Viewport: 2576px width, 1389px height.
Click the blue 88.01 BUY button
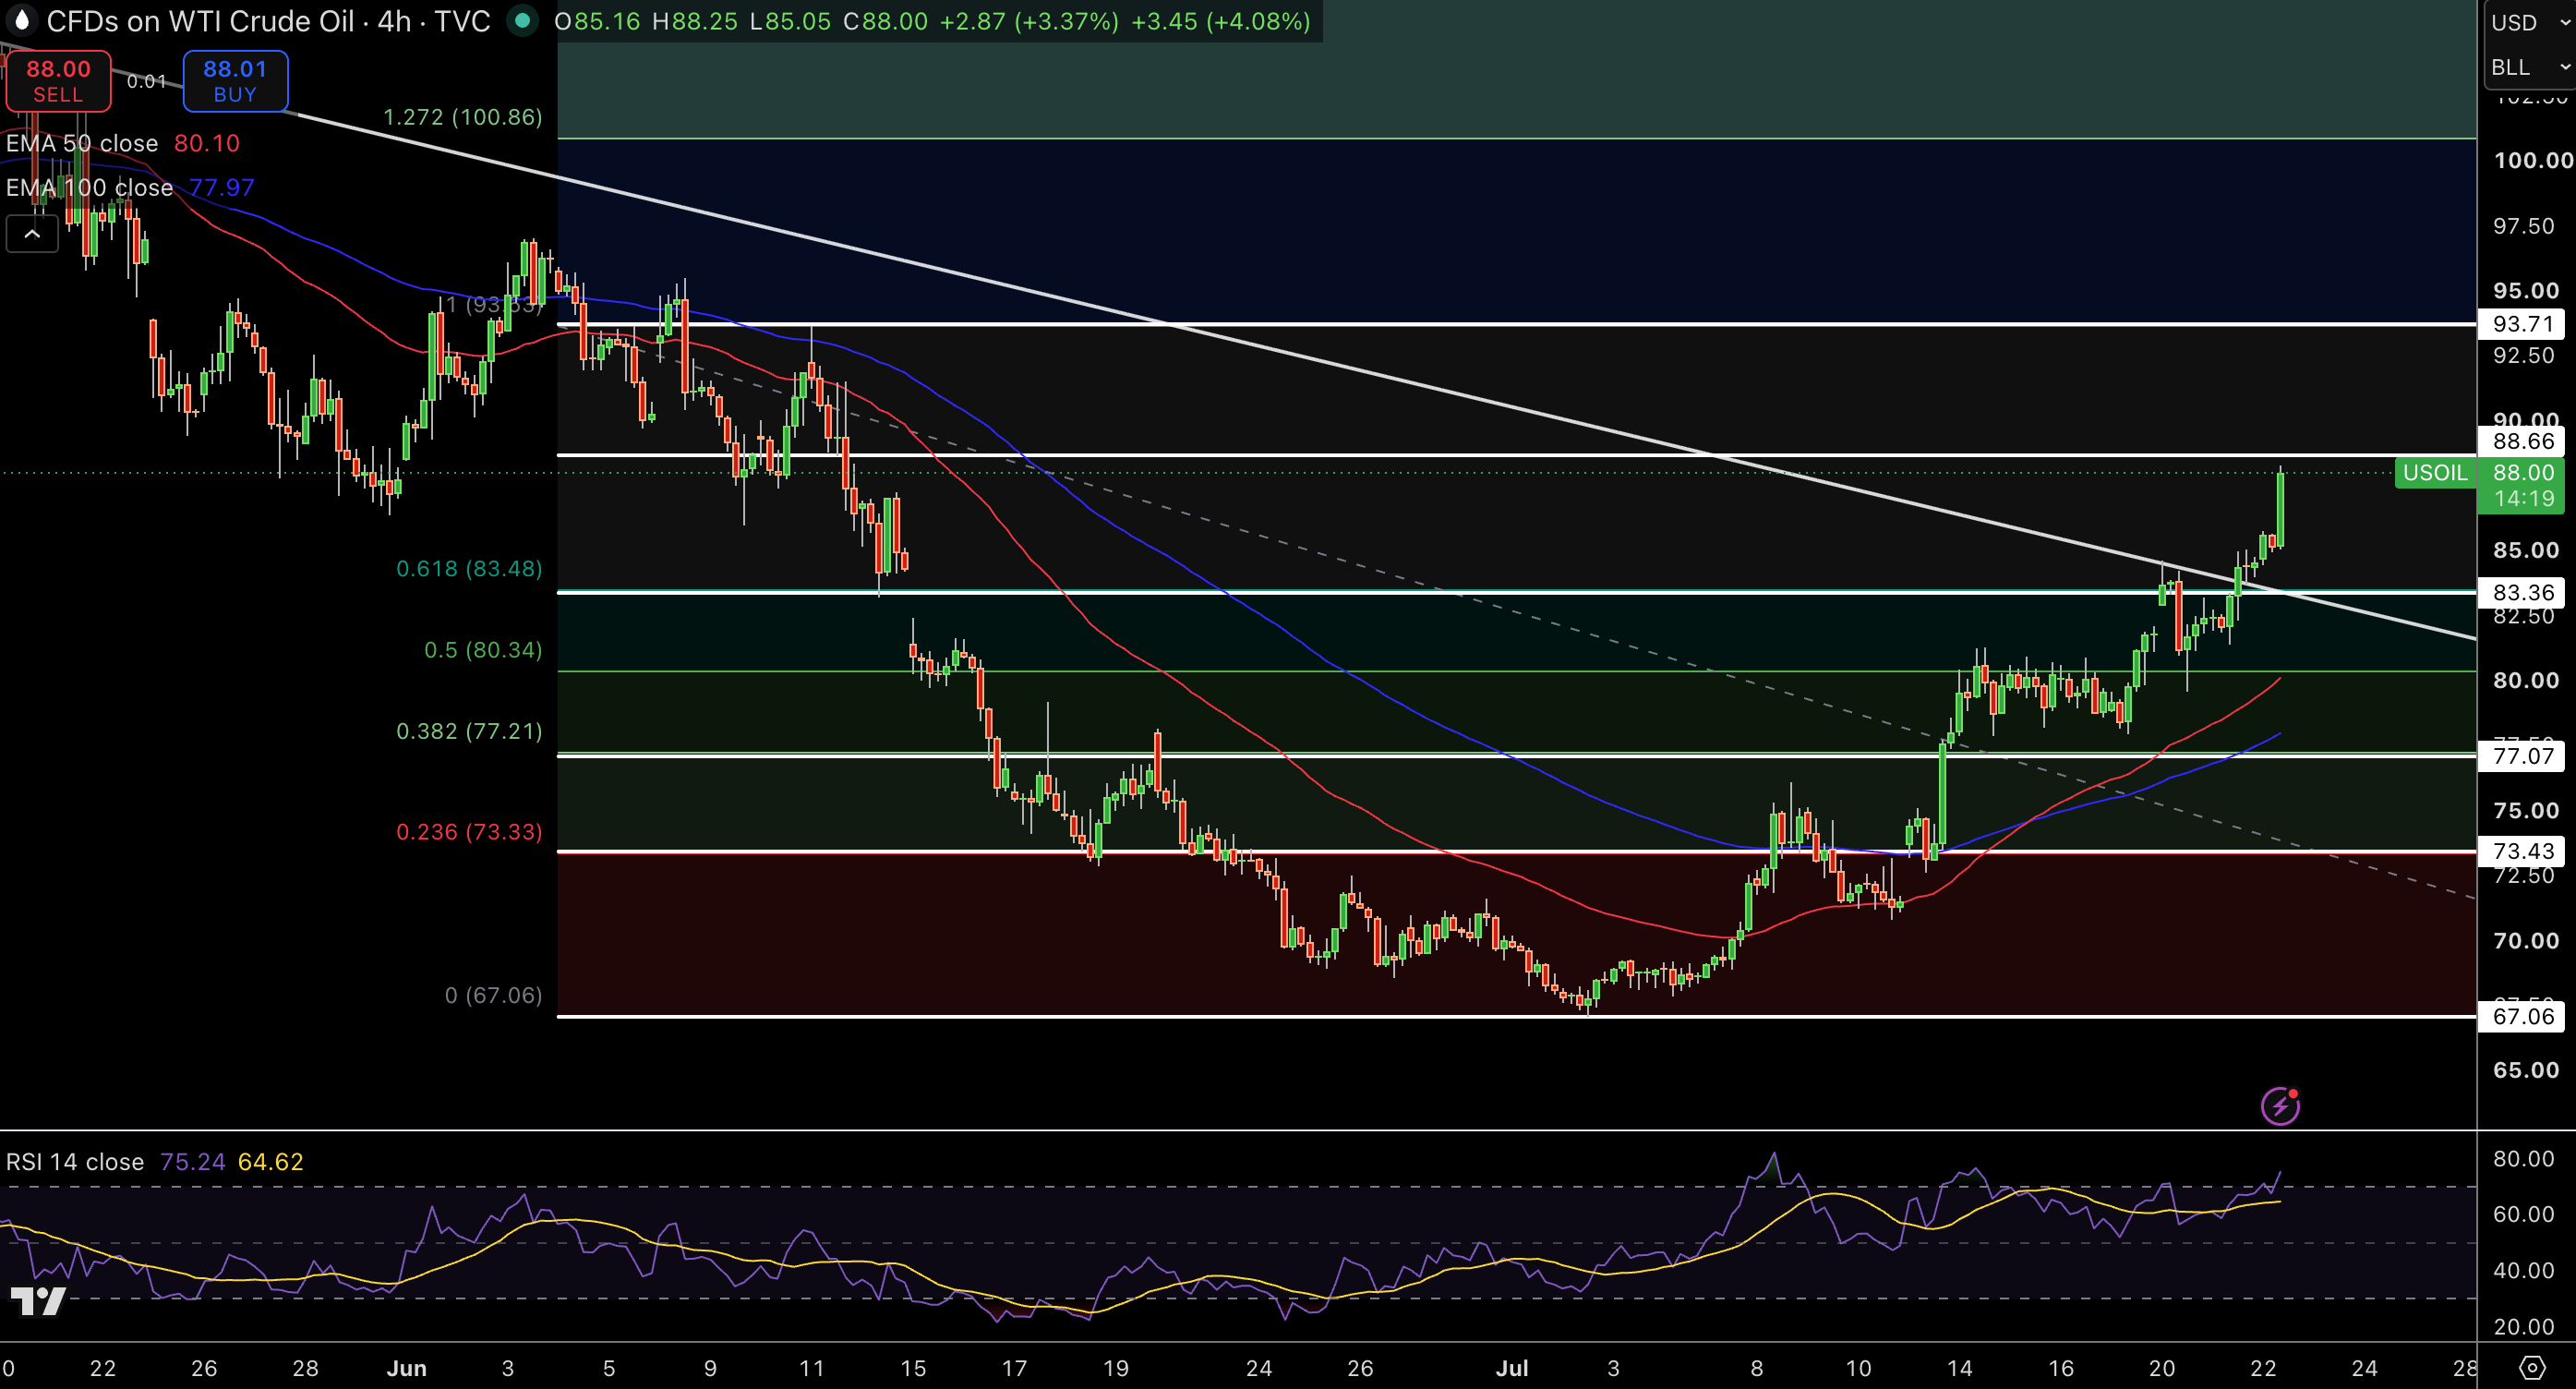click(235, 81)
